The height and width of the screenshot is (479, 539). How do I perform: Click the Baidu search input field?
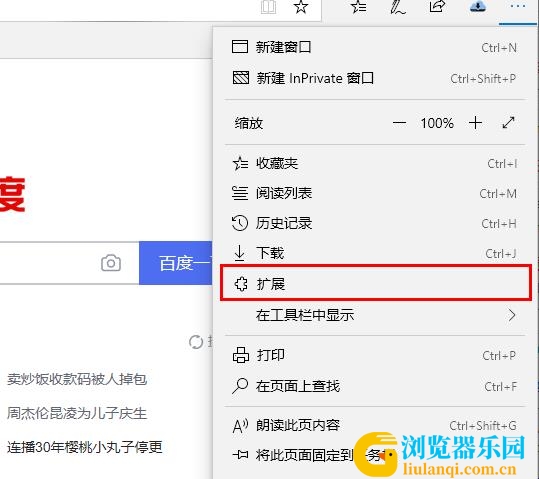click(48, 263)
